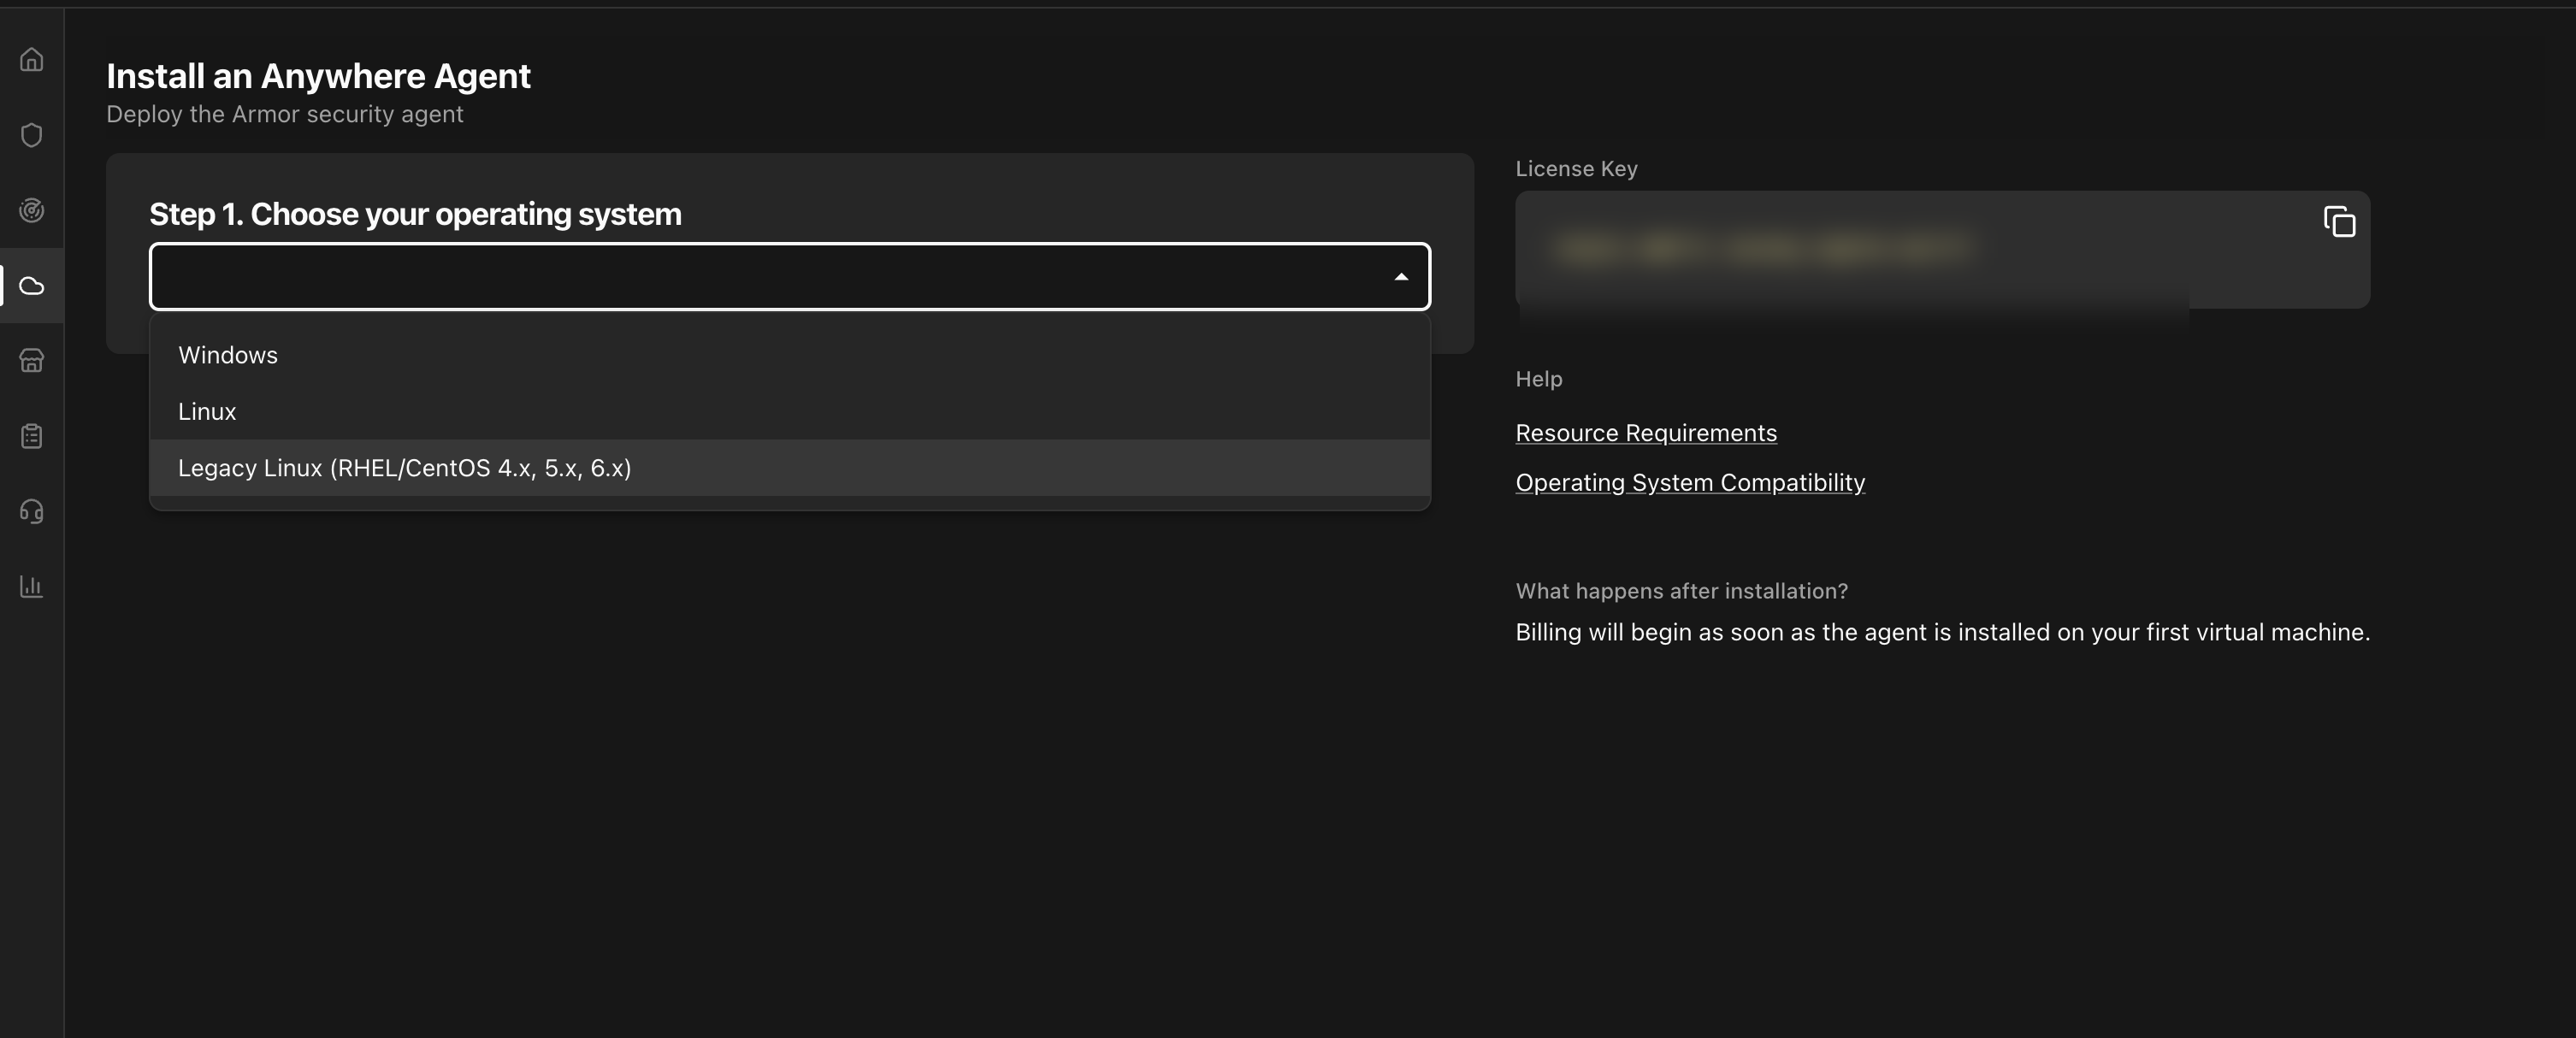Open the support headset icon
Image resolution: width=2576 pixels, height=1038 pixels.
click(32, 511)
